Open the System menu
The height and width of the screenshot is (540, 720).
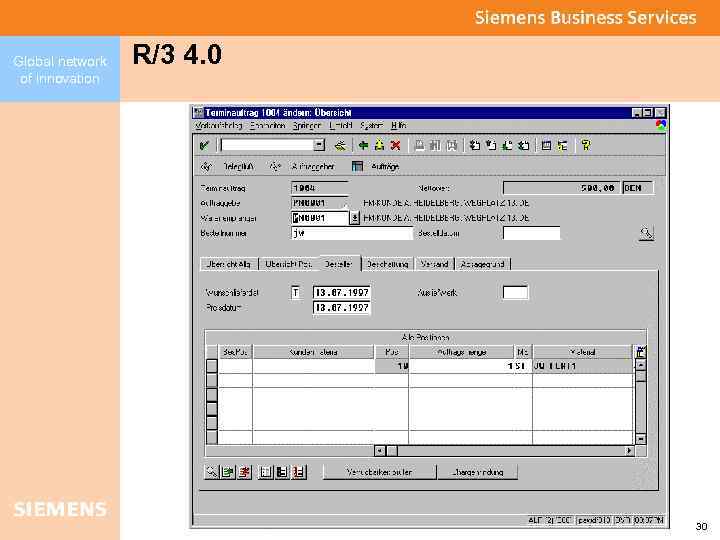click(x=371, y=125)
